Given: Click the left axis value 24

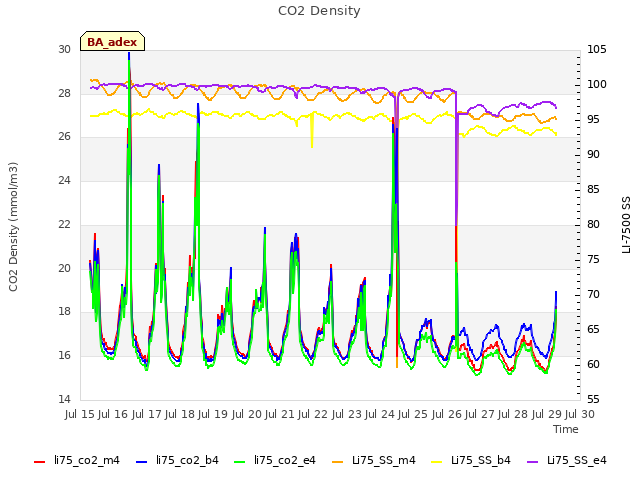Looking at the screenshot, I should (x=64, y=180).
